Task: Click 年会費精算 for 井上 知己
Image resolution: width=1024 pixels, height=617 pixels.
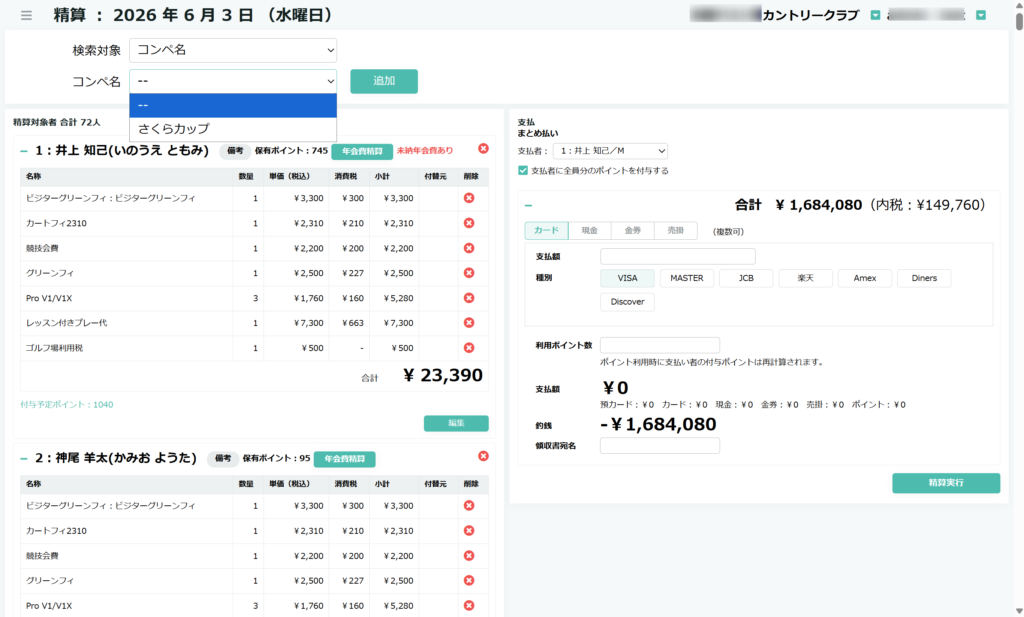Action: tap(362, 151)
